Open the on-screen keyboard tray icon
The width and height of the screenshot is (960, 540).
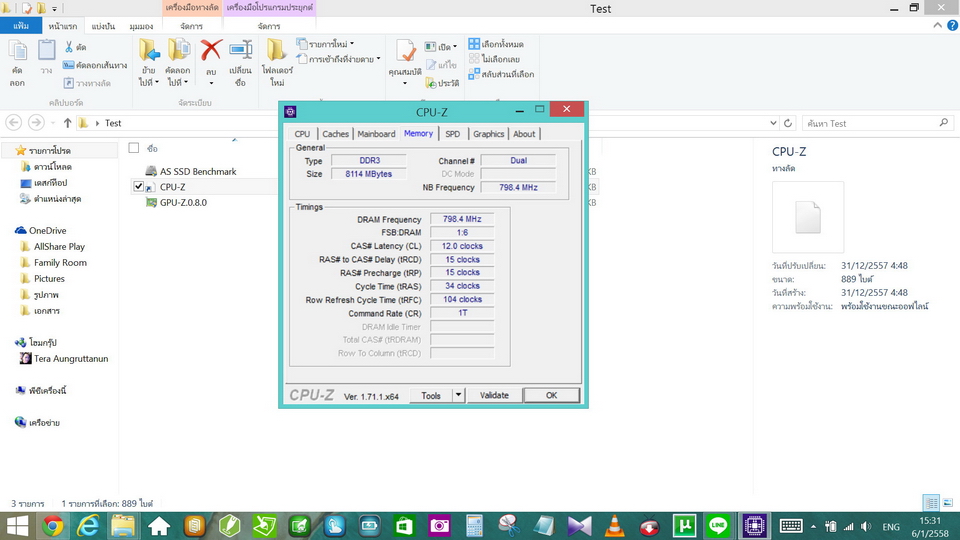[791, 526]
